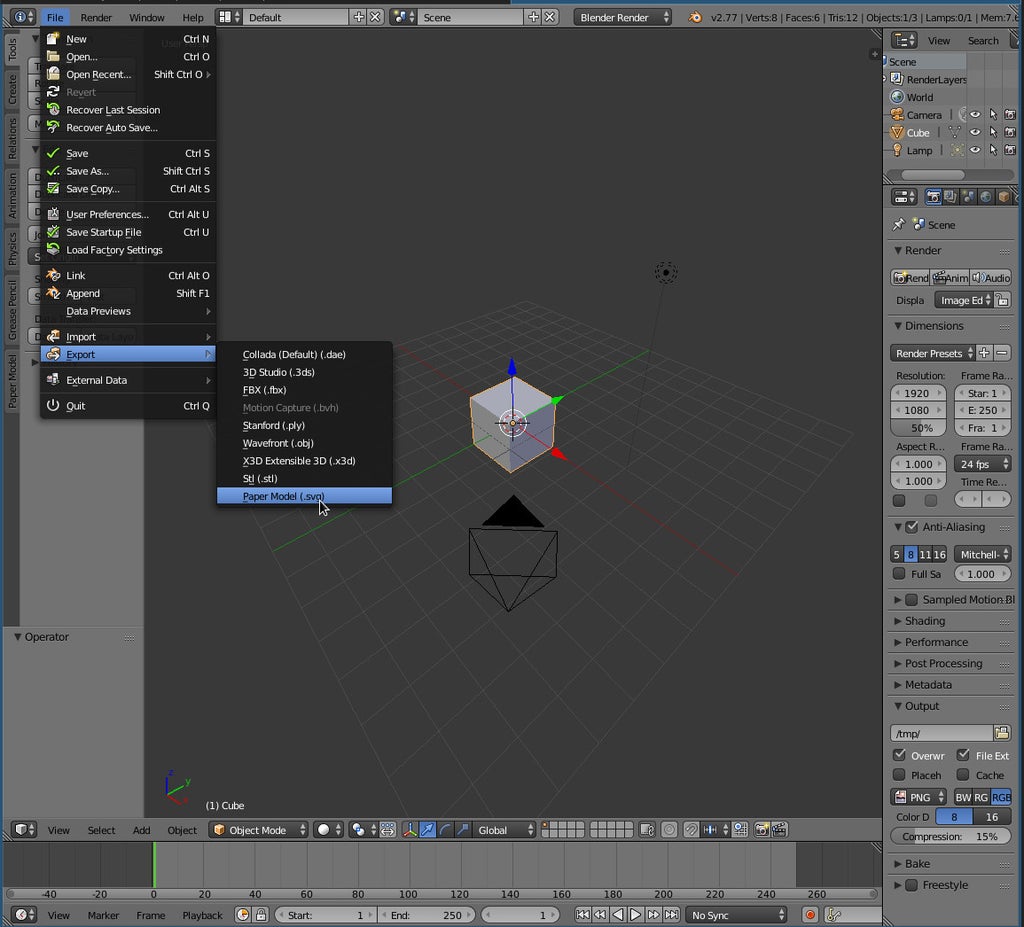Open the Object Mode dropdown
The image size is (1024, 927).
[258, 830]
